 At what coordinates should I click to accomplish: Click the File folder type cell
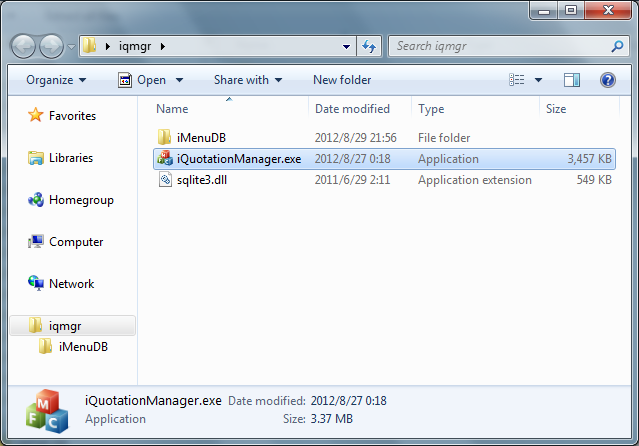click(444, 138)
